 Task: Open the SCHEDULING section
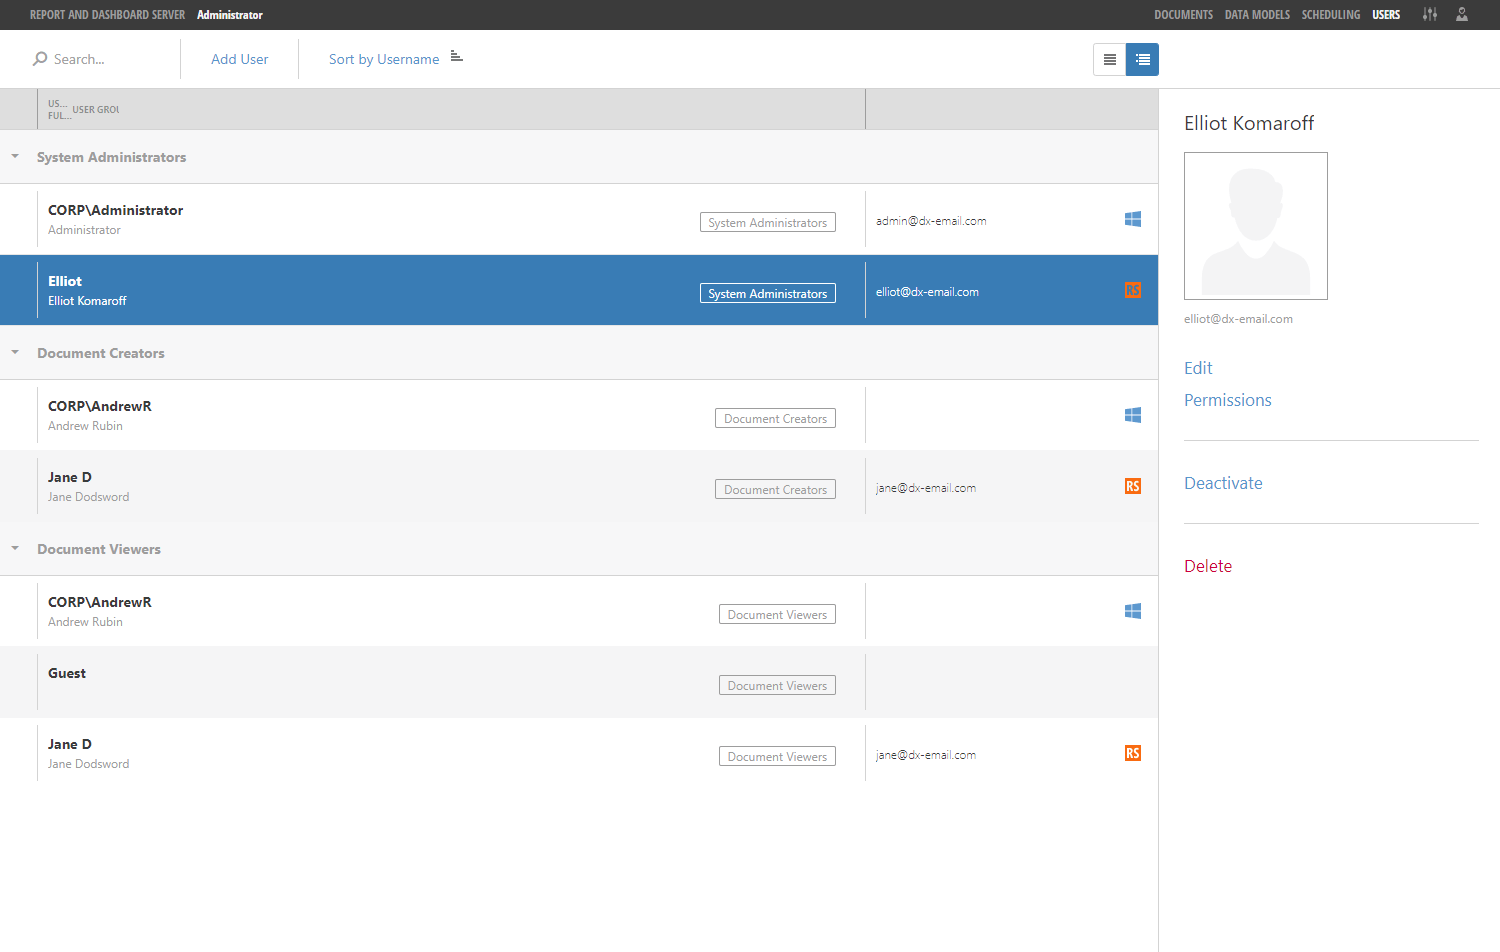click(1331, 14)
